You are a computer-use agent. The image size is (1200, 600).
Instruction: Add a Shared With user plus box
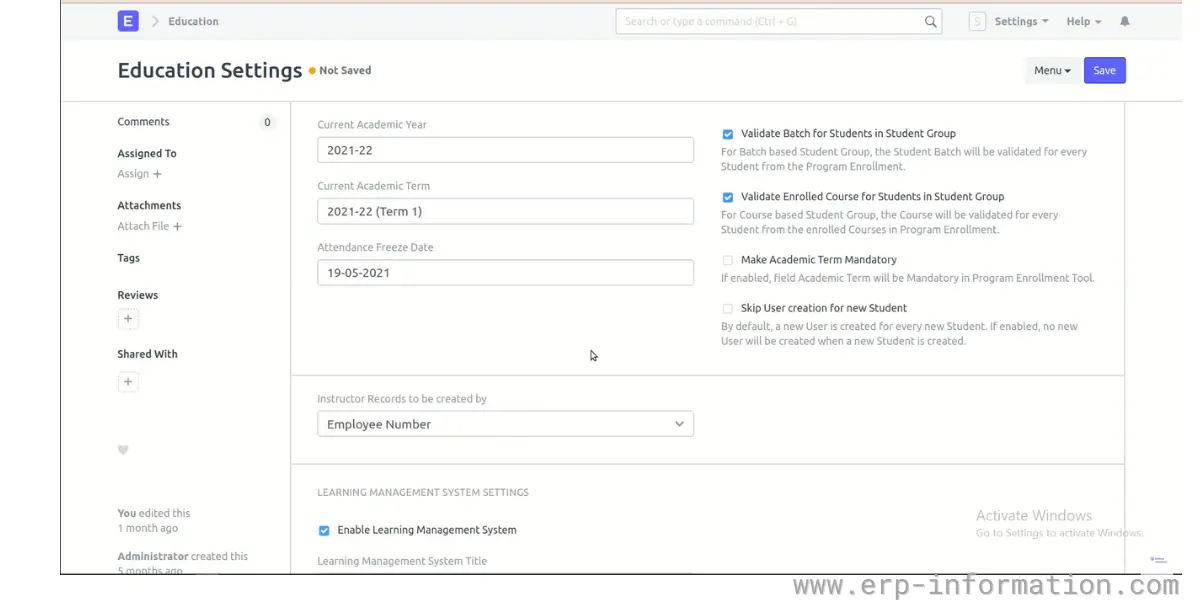pyautogui.click(x=128, y=382)
